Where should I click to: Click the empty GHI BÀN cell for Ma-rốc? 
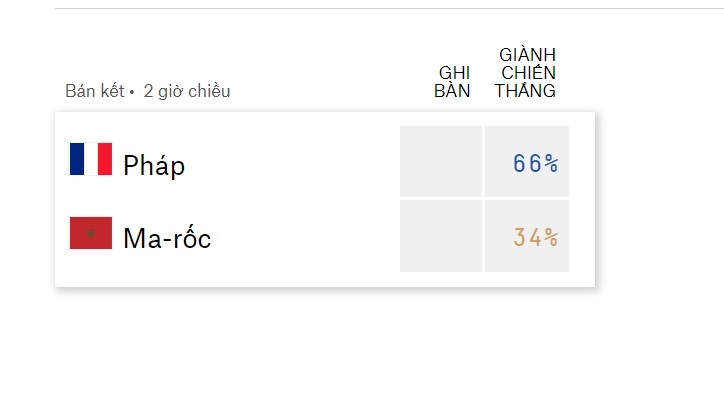(441, 236)
